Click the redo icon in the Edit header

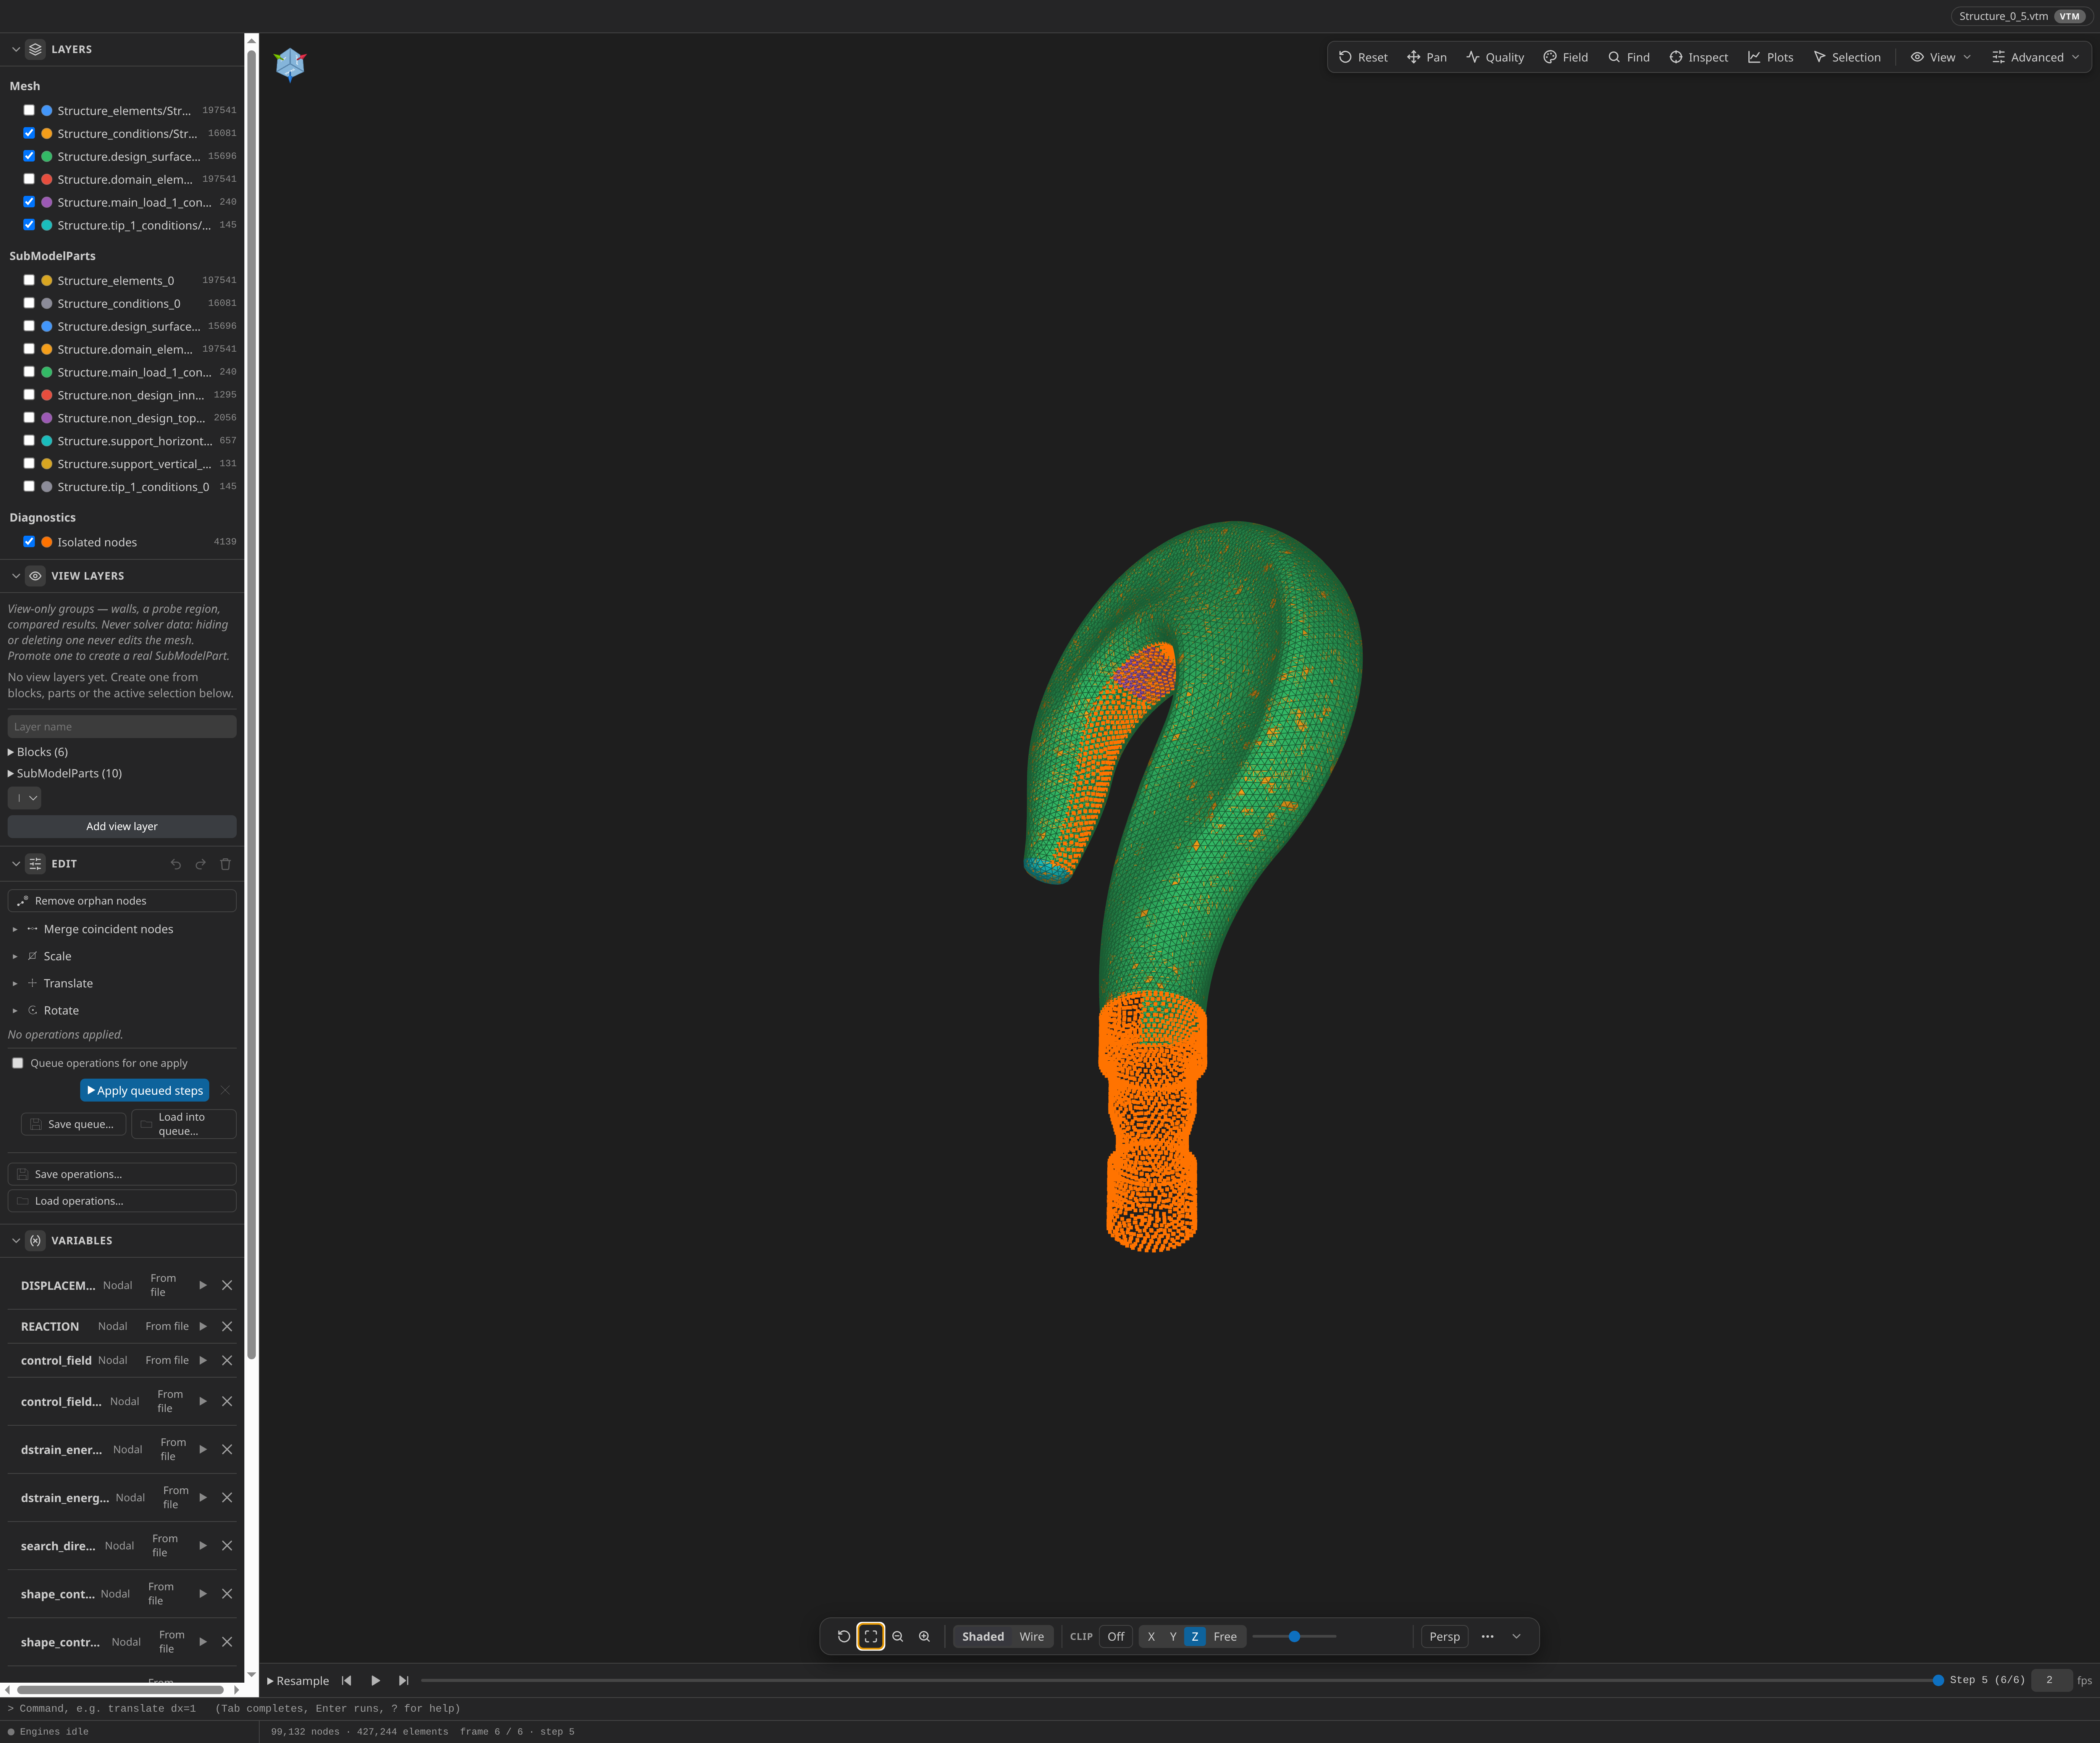point(200,864)
